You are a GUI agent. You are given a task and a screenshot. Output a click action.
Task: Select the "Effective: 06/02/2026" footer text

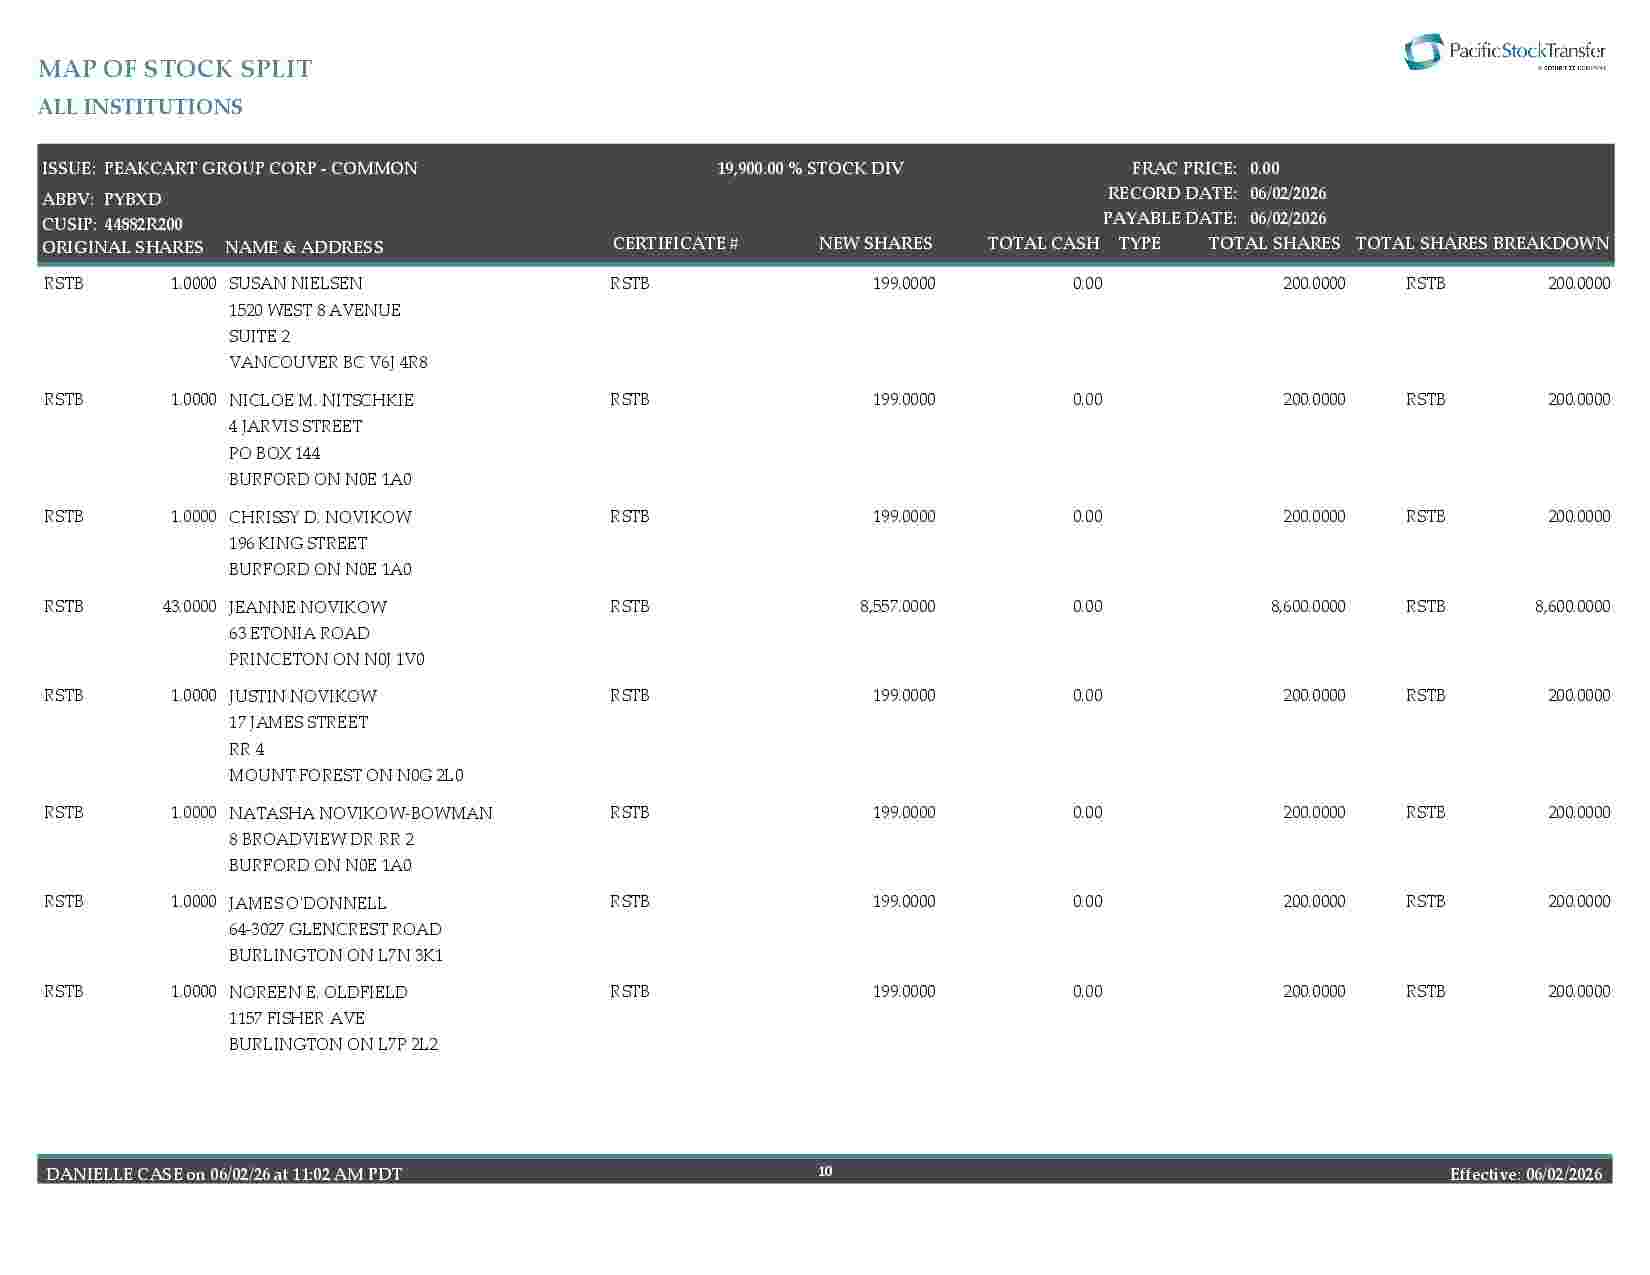1526,1174
